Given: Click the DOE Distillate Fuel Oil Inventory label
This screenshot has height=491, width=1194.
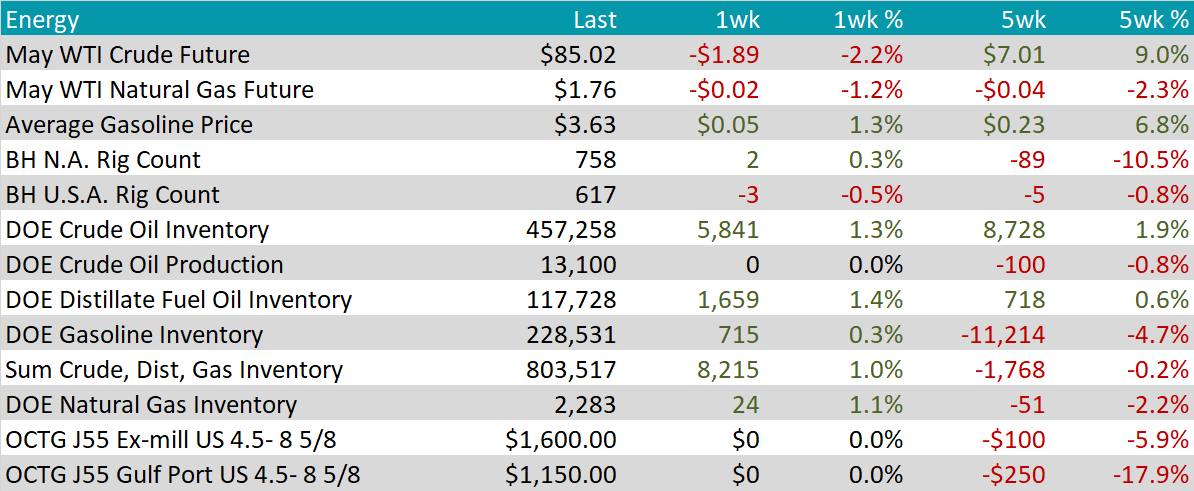Looking at the screenshot, I should coord(179,300).
